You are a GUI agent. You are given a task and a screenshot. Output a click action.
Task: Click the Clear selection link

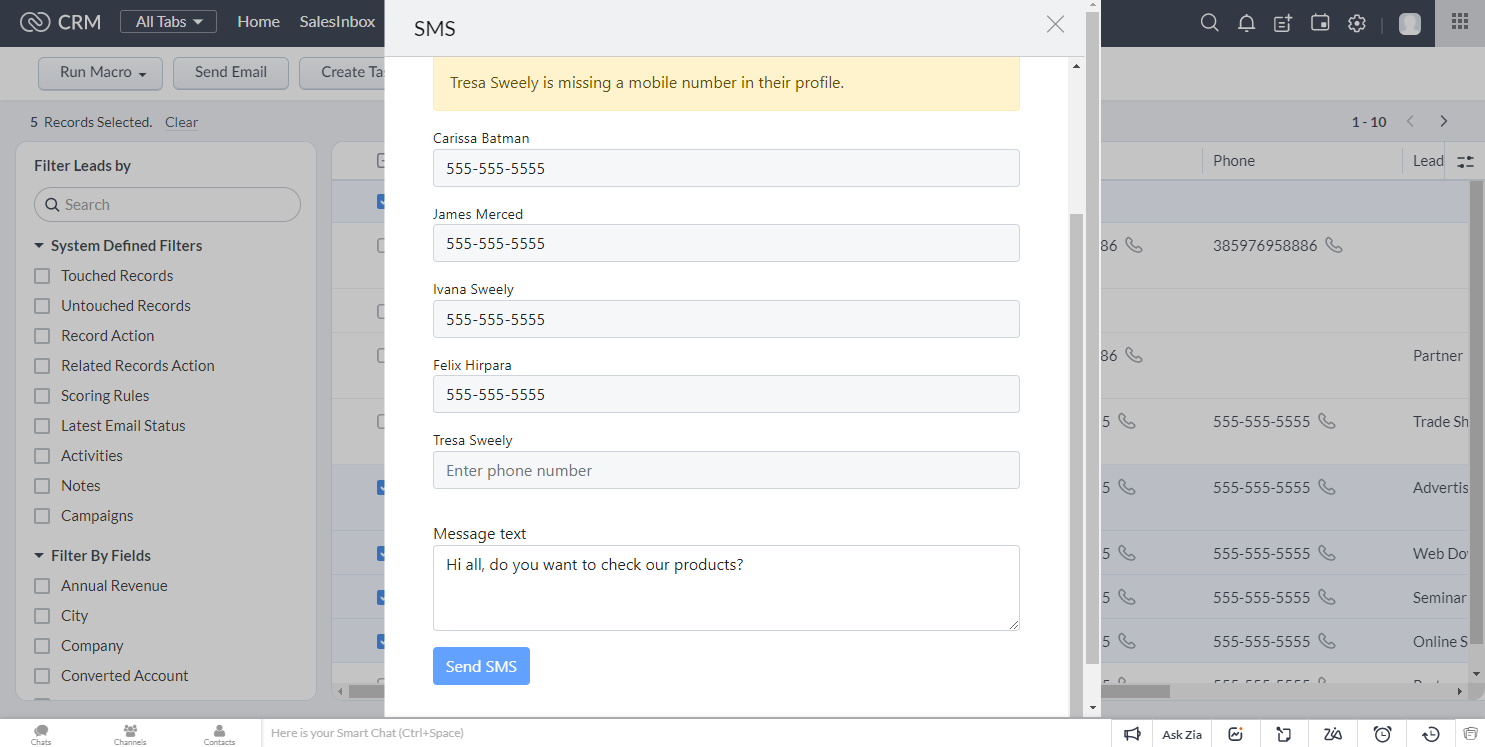point(181,122)
